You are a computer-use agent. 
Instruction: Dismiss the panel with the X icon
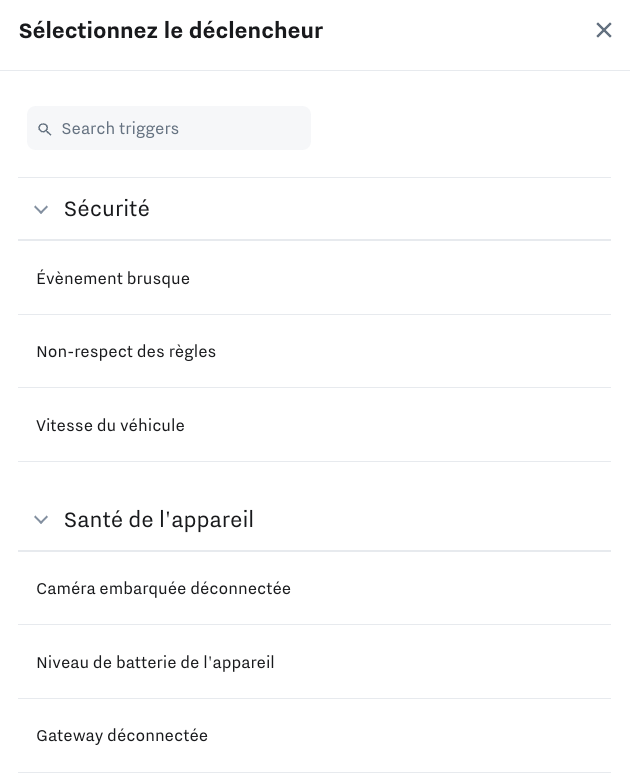tap(603, 30)
